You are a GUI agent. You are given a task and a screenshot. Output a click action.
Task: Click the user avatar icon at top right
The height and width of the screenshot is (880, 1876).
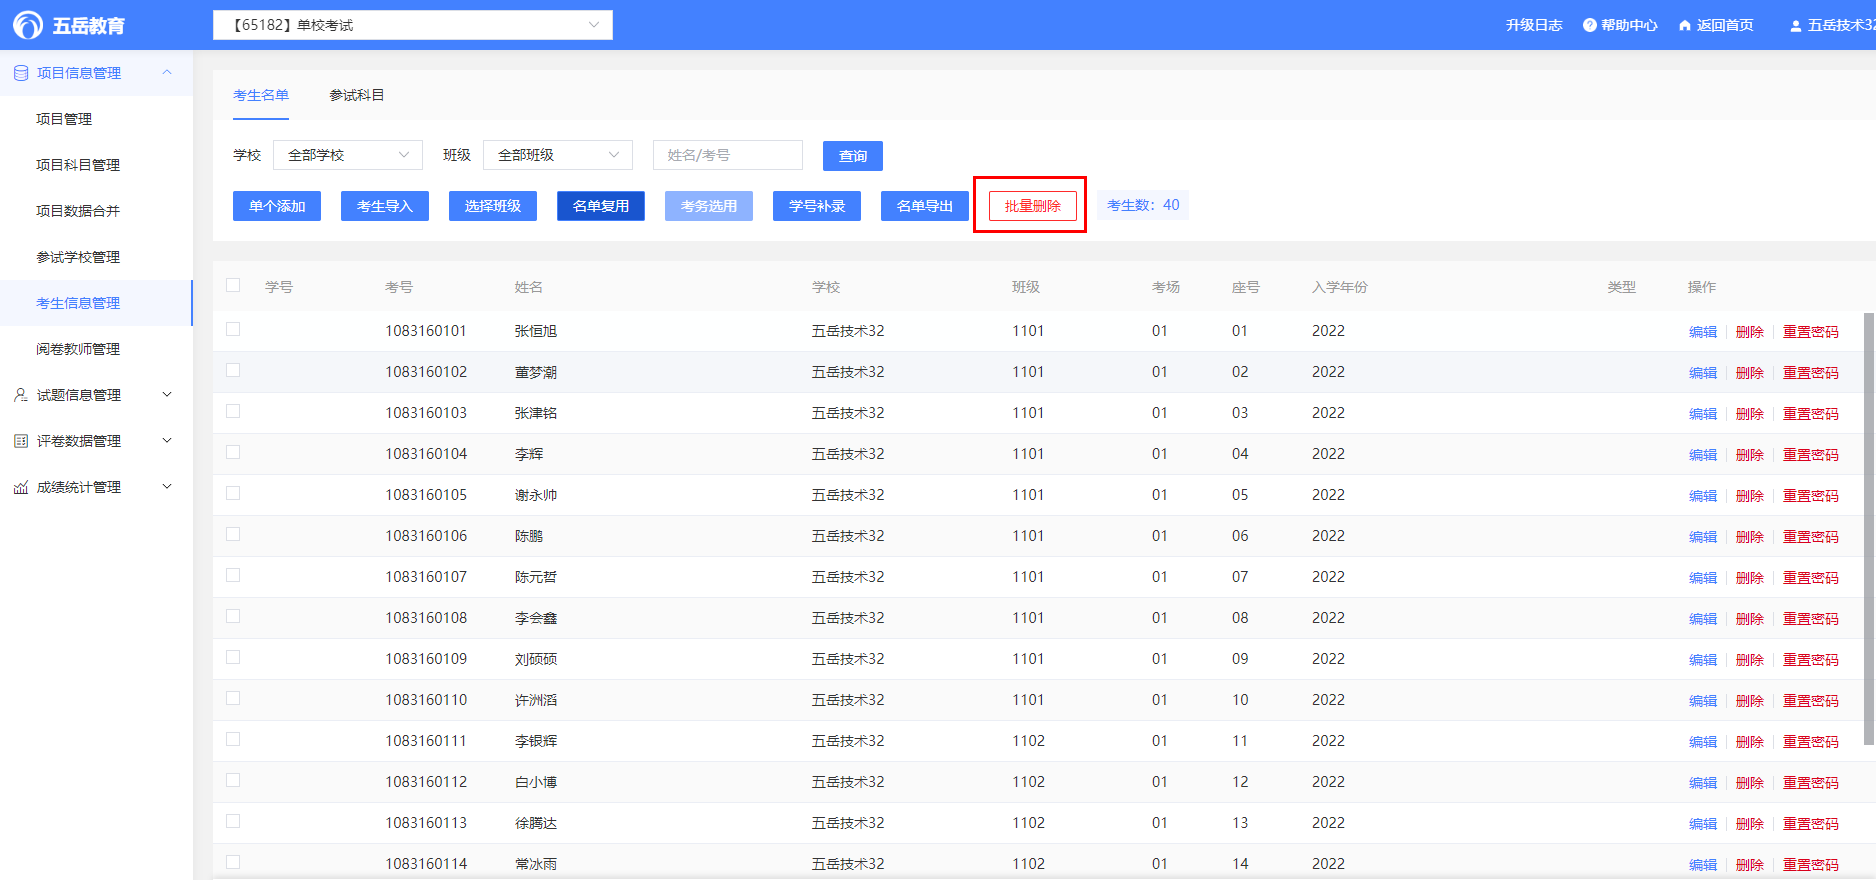click(1796, 25)
